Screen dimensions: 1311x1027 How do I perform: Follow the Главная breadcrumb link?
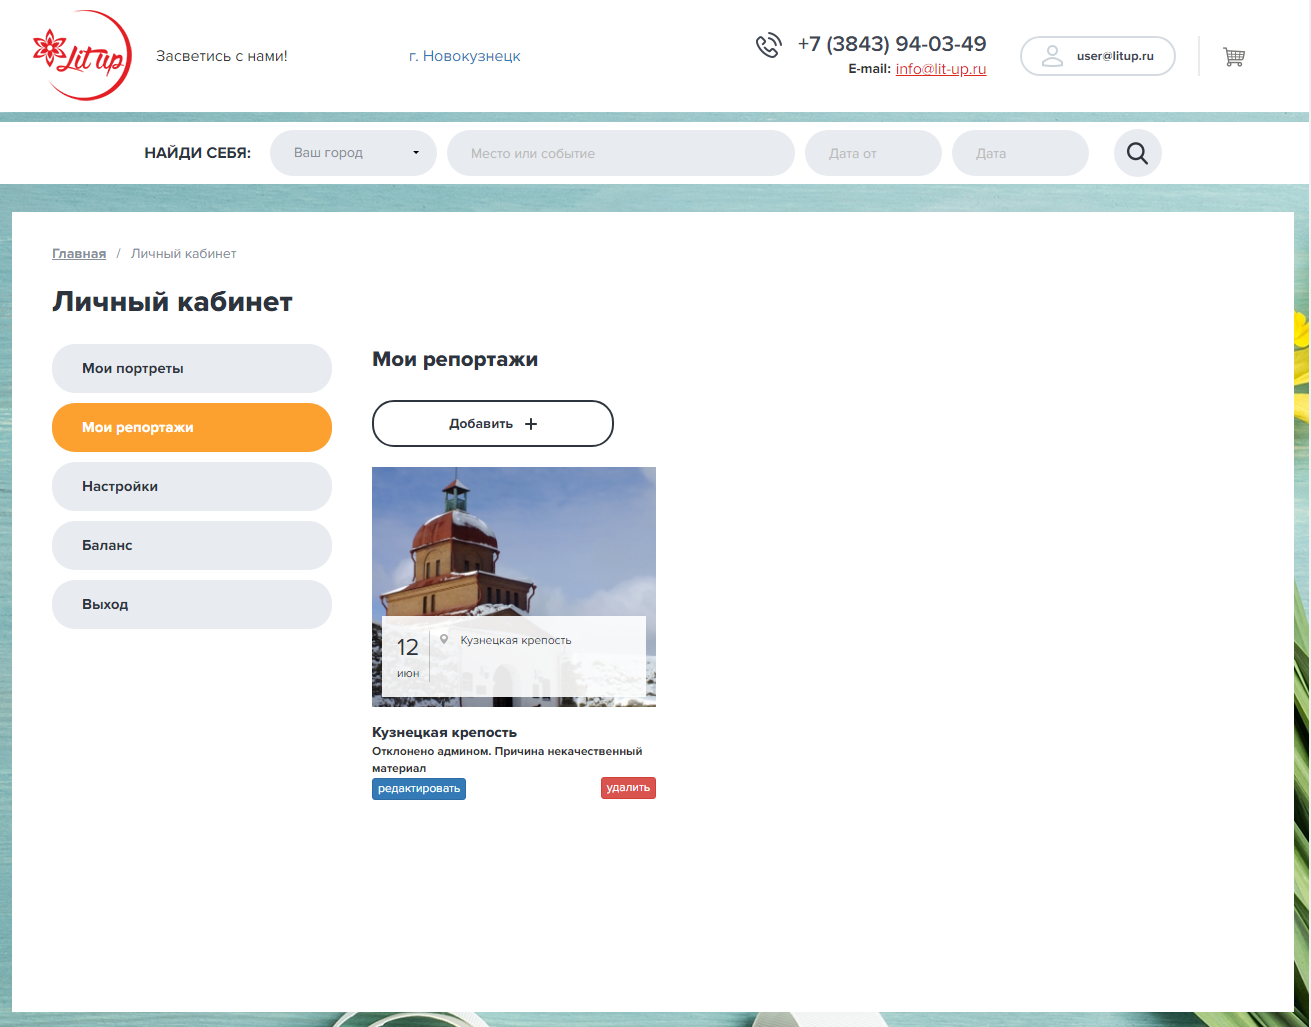pyautogui.click(x=79, y=254)
